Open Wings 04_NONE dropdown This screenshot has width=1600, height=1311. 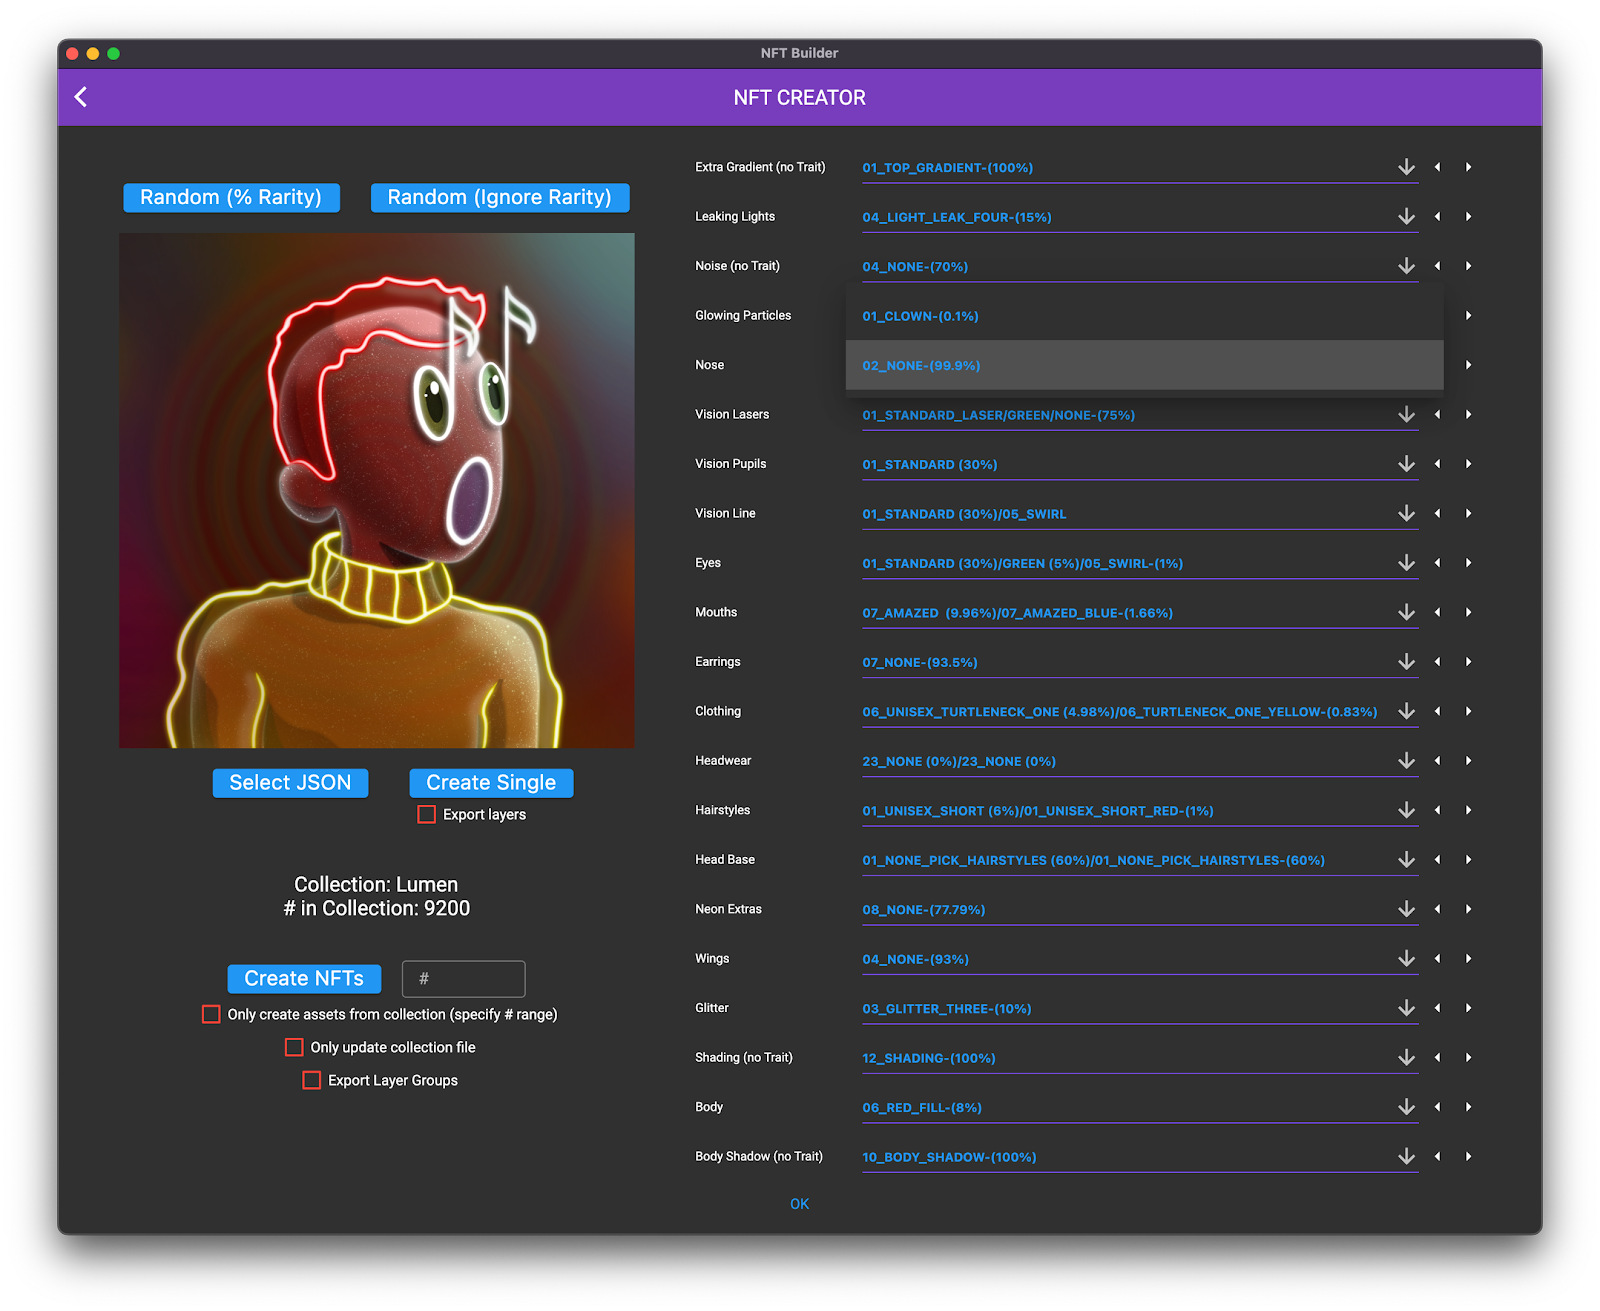pos(1140,960)
